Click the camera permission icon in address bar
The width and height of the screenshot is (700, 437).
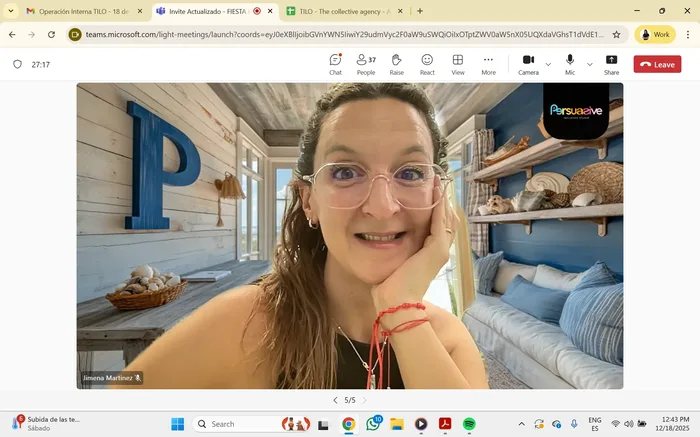click(x=75, y=34)
